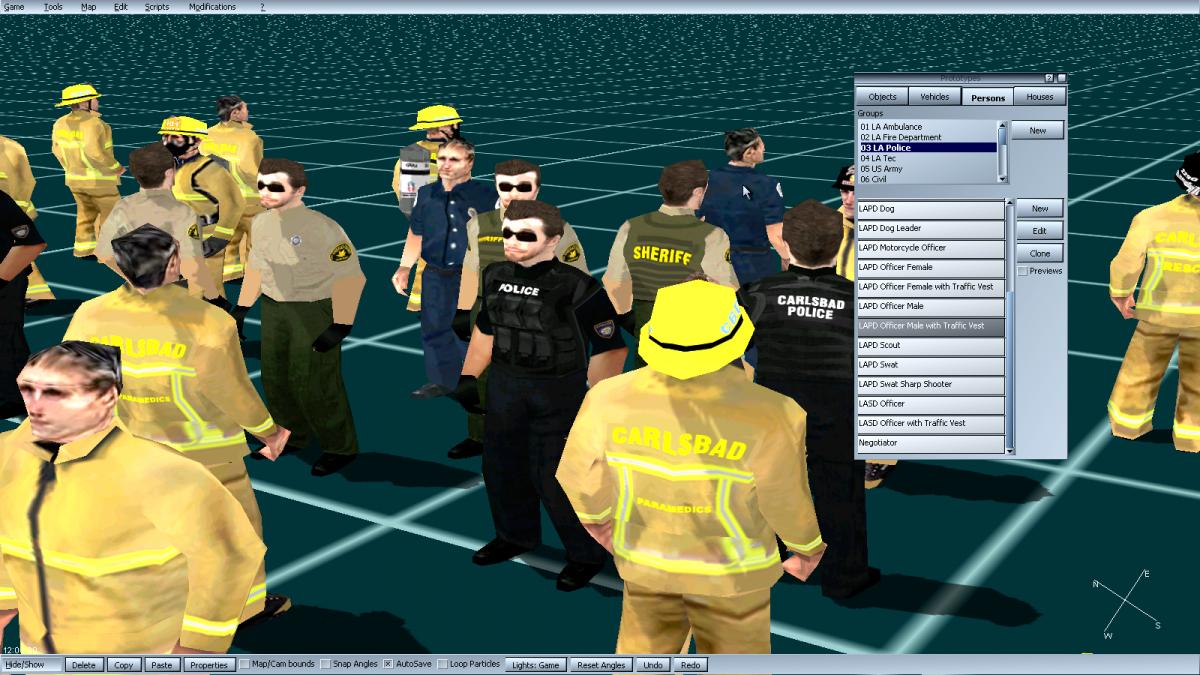
Task: Open Properties from the bottom toolbar
Action: click(210, 665)
